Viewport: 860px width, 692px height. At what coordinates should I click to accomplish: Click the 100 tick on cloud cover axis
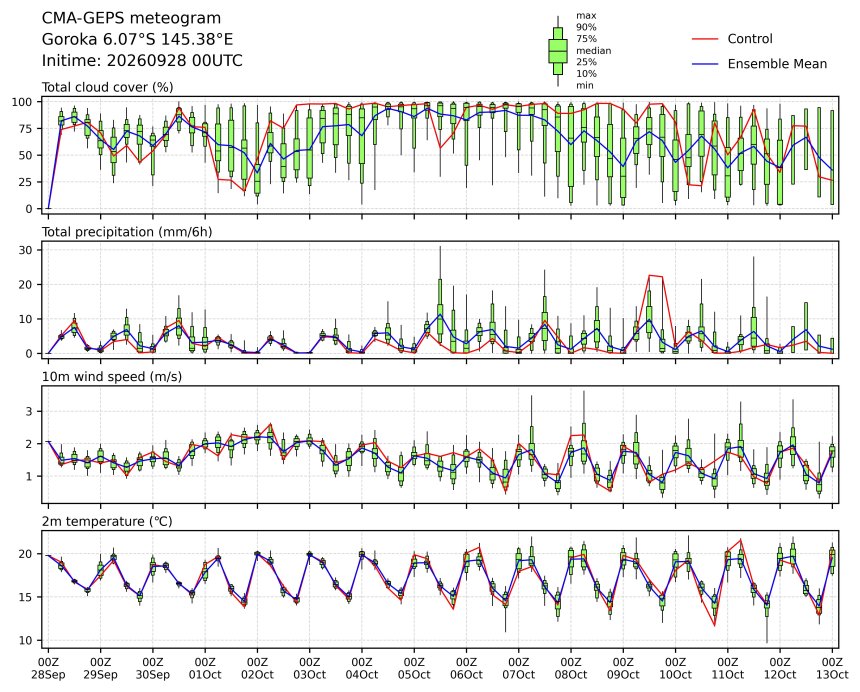24,102
